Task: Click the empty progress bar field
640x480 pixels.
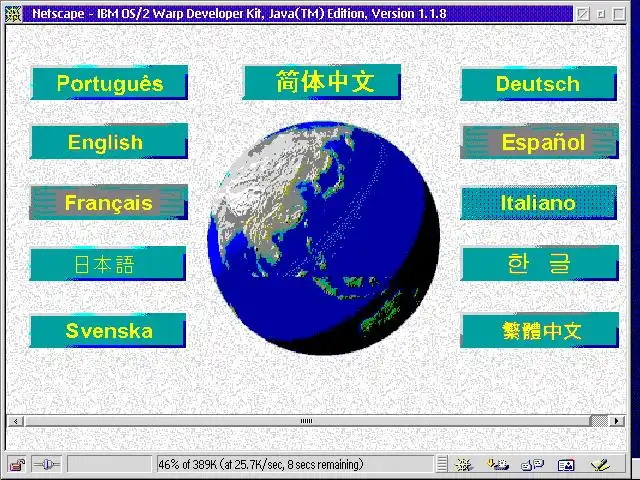Action: coord(109,464)
